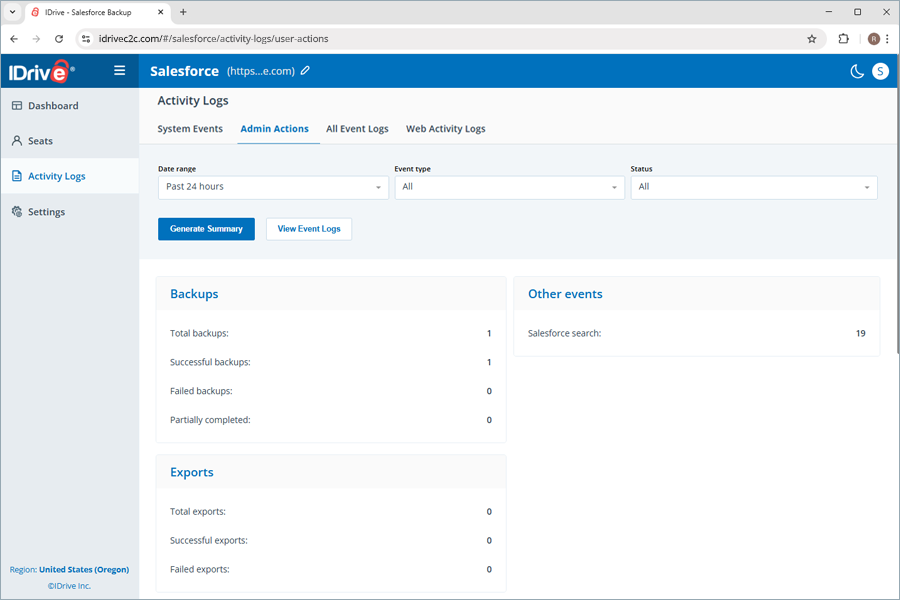The width and height of the screenshot is (900, 600).
Task: Select the Web Activity Logs tab
Action: click(x=445, y=129)
